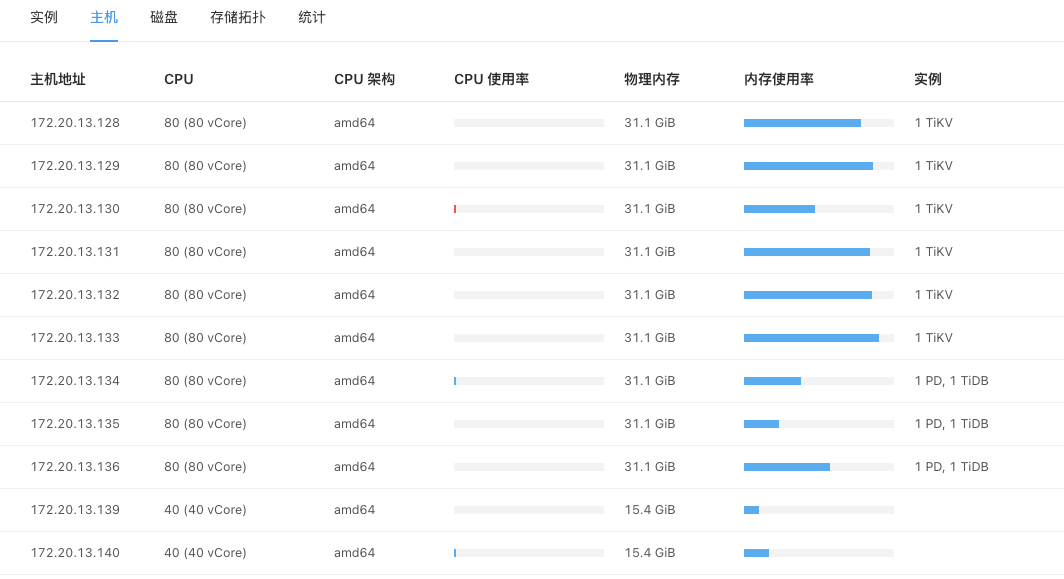Click 15.4 GiB memory of 172.20.13.139
Viewport: 1064px width, 579px height.
tap(650, 510)
